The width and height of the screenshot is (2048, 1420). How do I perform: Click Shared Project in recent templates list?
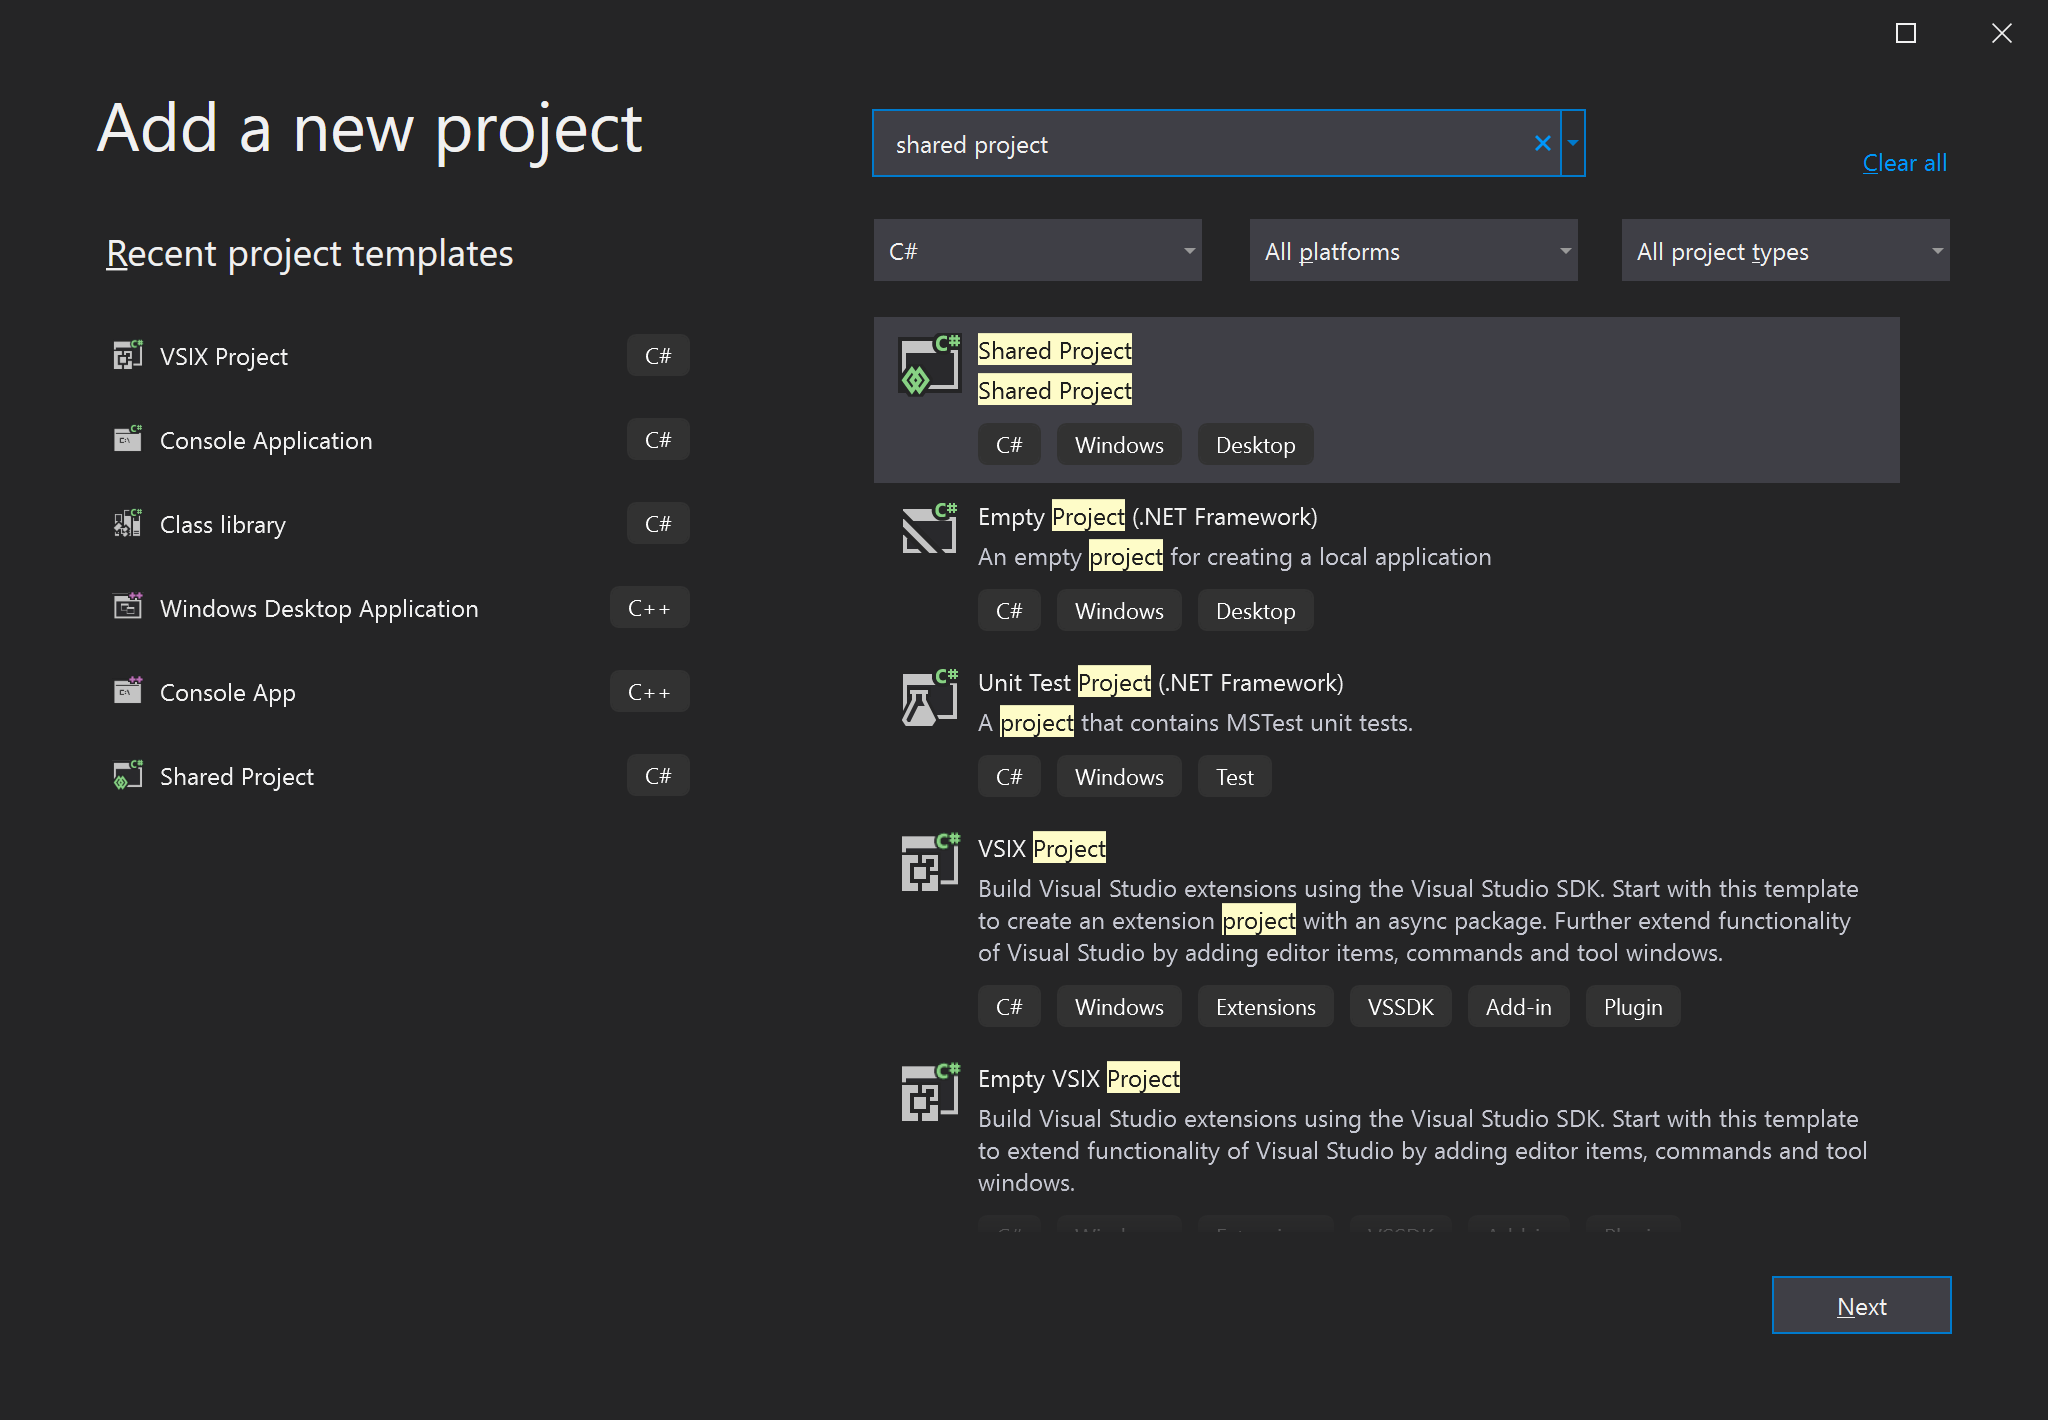click(237, 775)
